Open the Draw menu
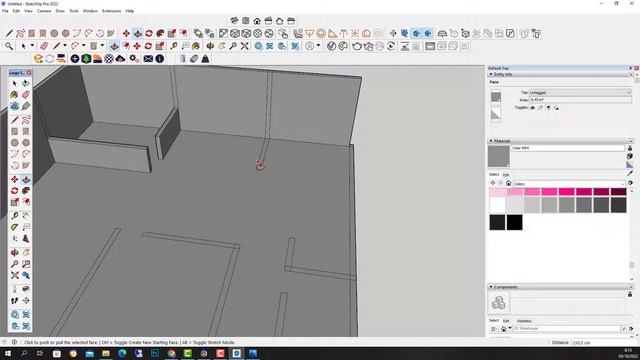The height and width of the screenshot is (360, 640). click(60, 11)
